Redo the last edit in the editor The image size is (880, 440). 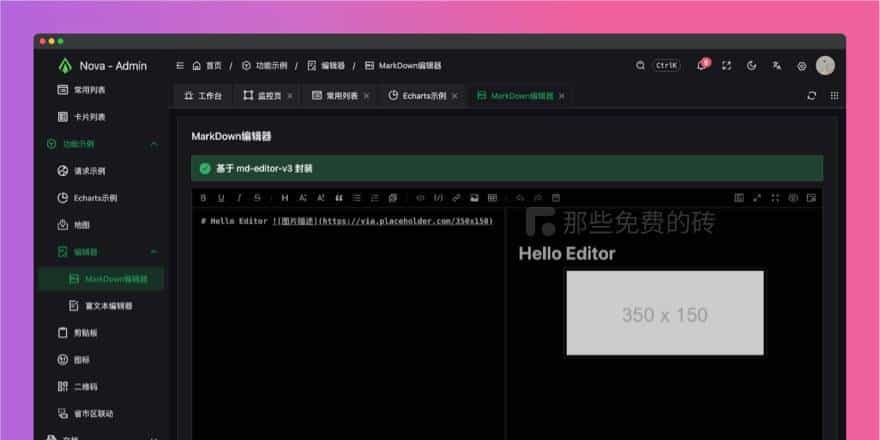pyautogui.click(x=538, y=198)
